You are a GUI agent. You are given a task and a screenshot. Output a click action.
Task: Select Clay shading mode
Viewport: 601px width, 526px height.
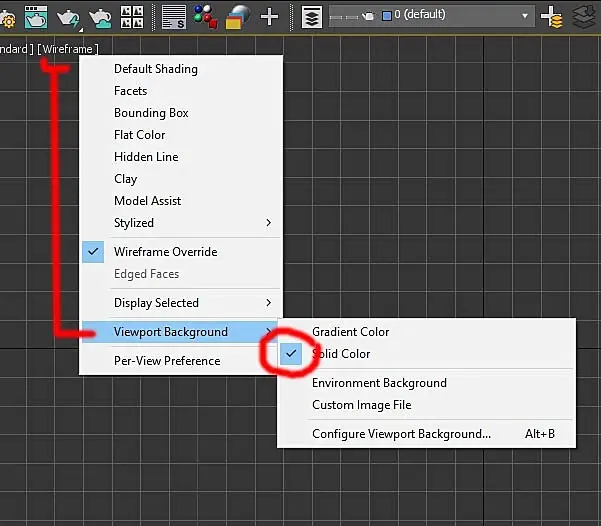coord(181,179)
